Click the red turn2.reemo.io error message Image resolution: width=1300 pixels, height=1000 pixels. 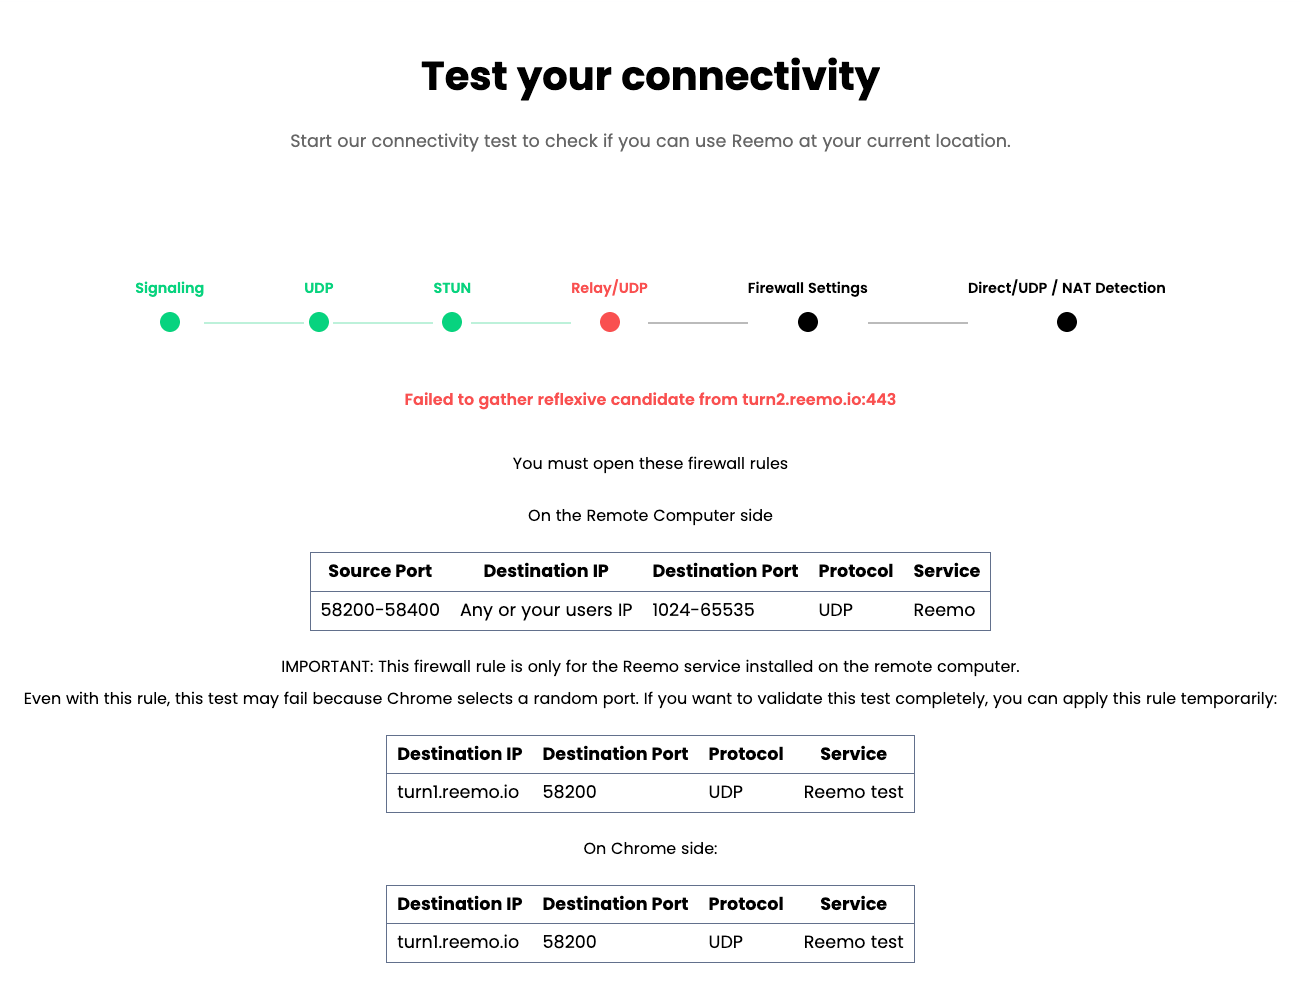[x=650, y=399]
